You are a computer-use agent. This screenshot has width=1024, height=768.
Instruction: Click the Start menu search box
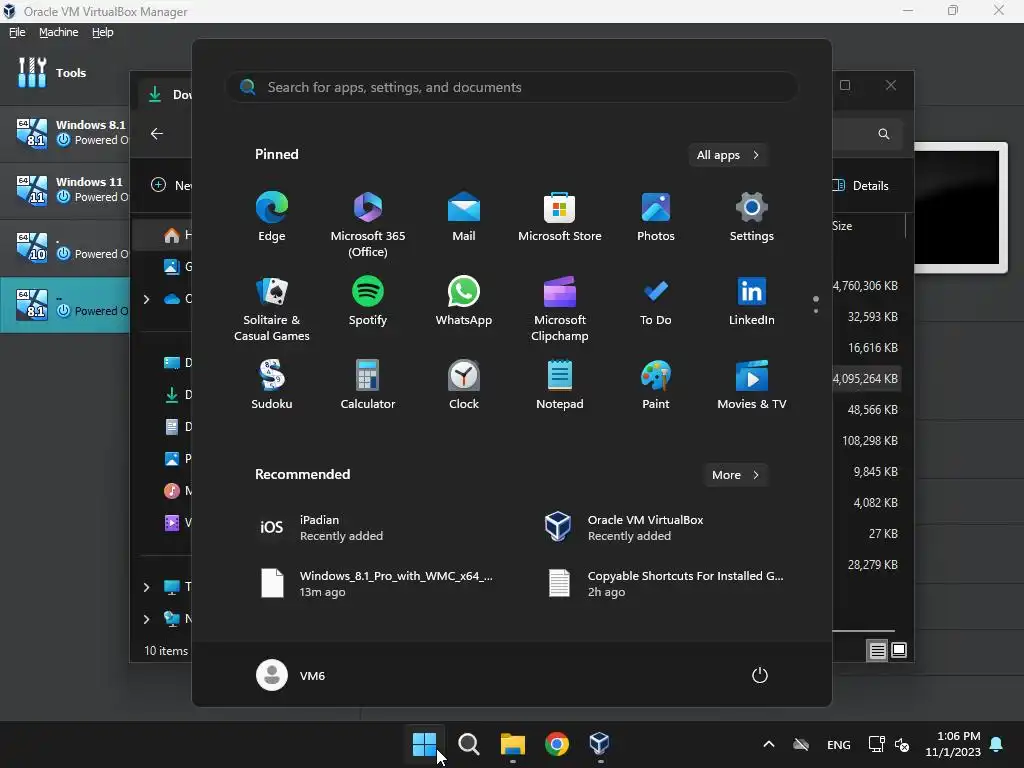click(x=512, y=87)
